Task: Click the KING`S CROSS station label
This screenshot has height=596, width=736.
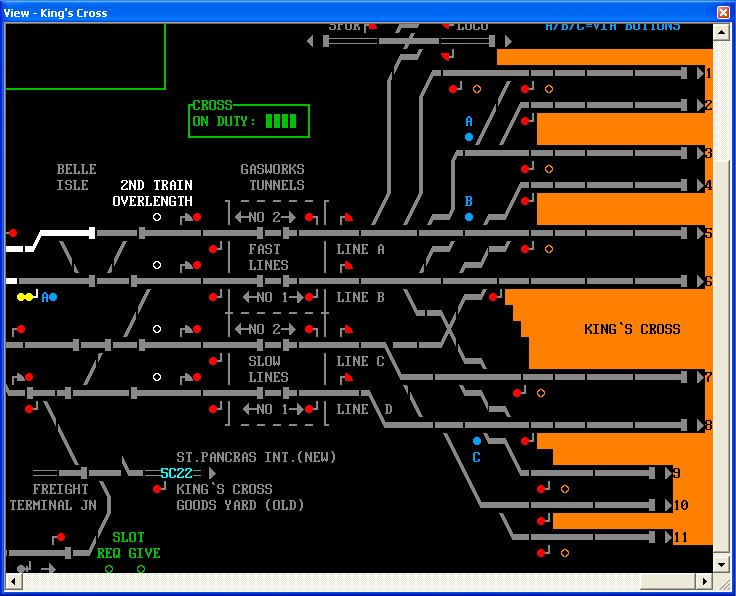Action: point(632,329)
